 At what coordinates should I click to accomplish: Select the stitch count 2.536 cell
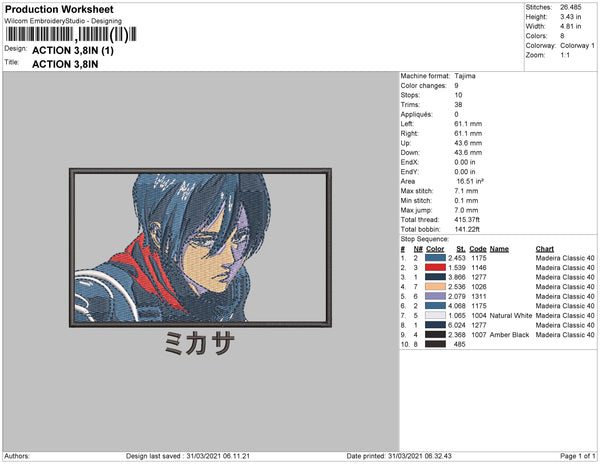[x=457, y=287]
